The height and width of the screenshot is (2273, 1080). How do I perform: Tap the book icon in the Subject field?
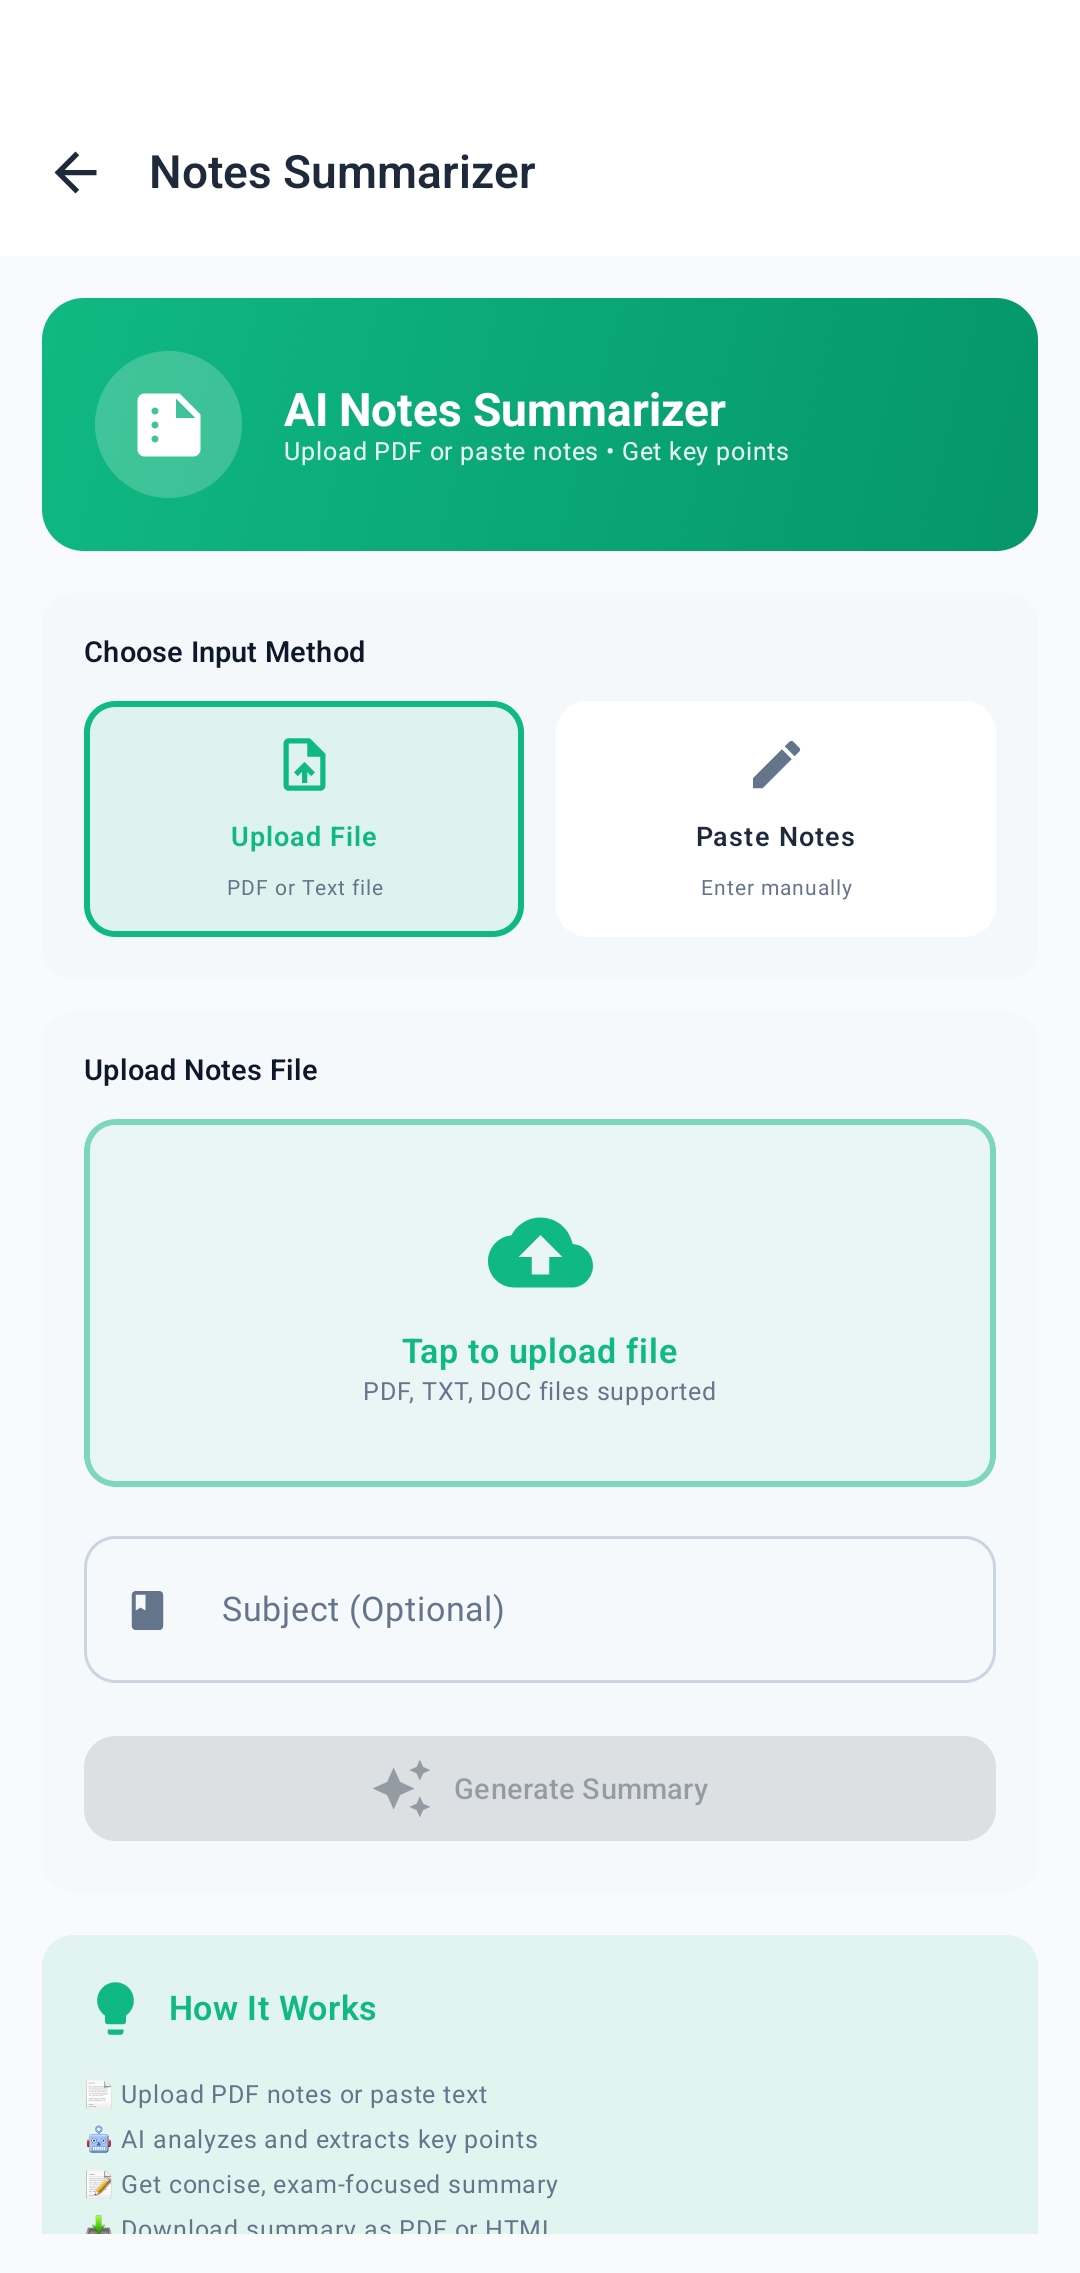[x=145, y=1608]
